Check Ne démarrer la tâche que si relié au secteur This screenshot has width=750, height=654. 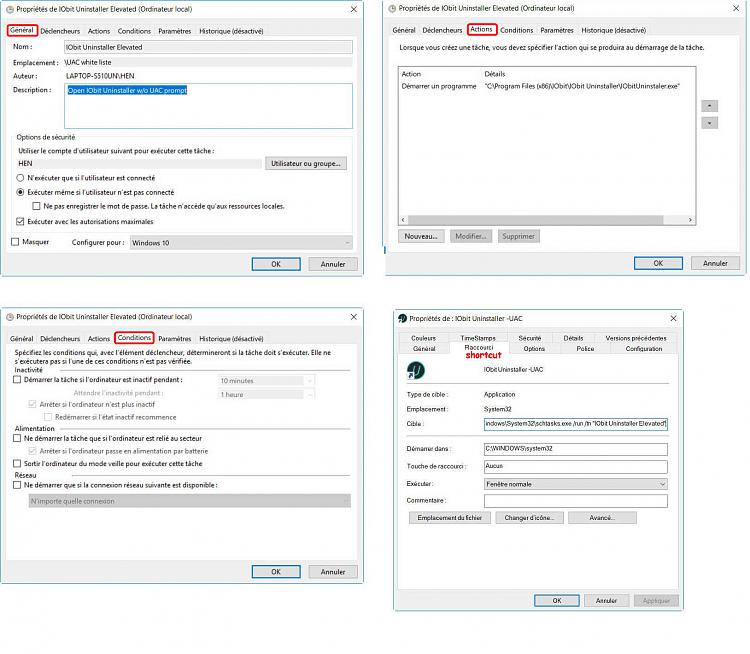point(17,438)
